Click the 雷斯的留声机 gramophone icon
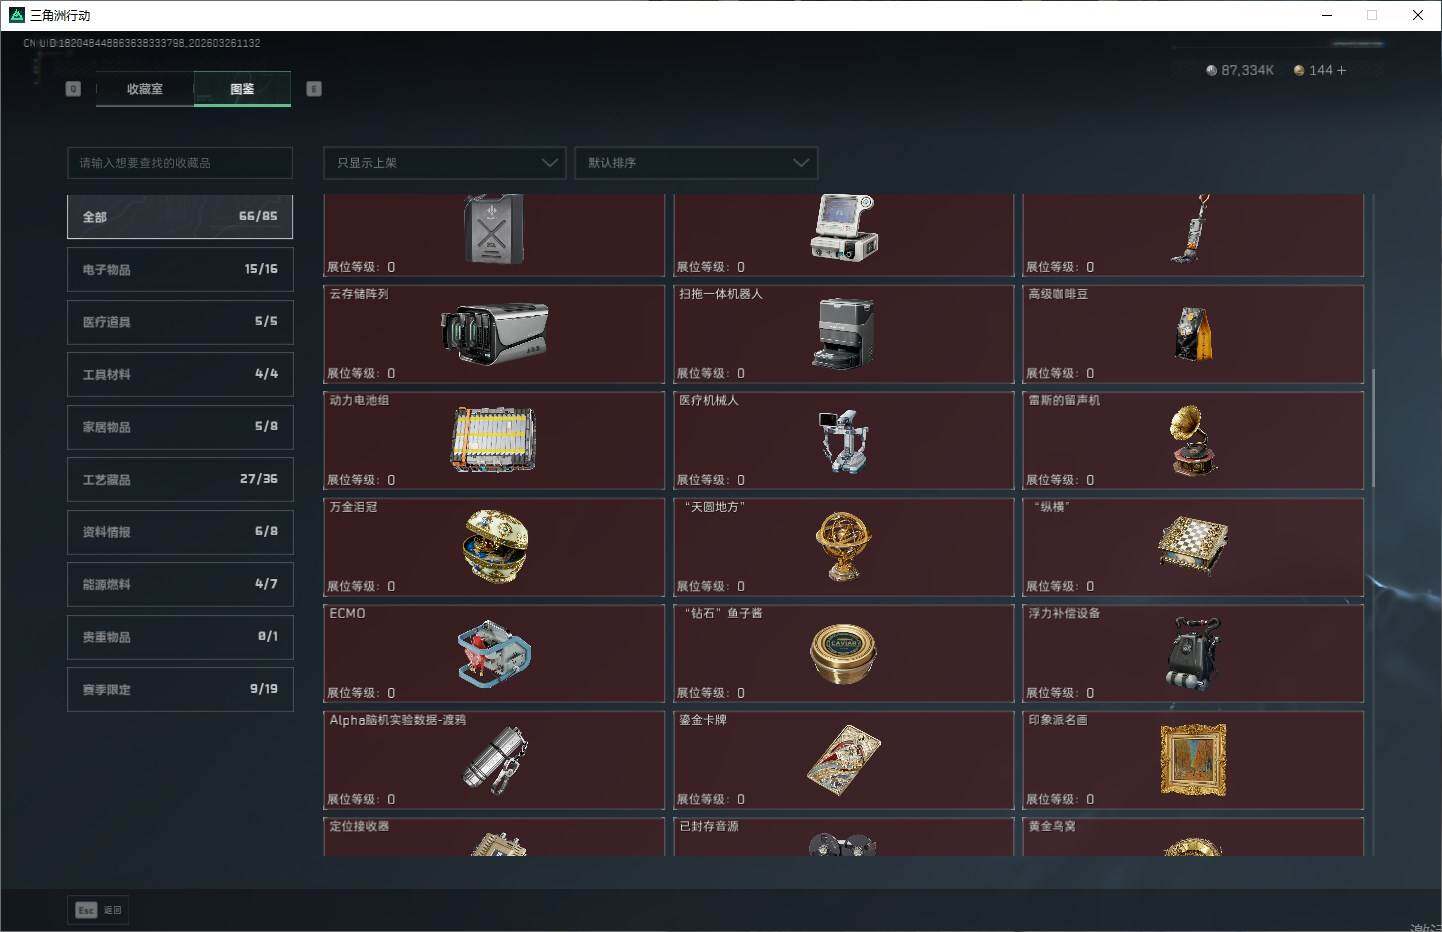This screenshot has height=932, width=1442. tap(1193, 440)
